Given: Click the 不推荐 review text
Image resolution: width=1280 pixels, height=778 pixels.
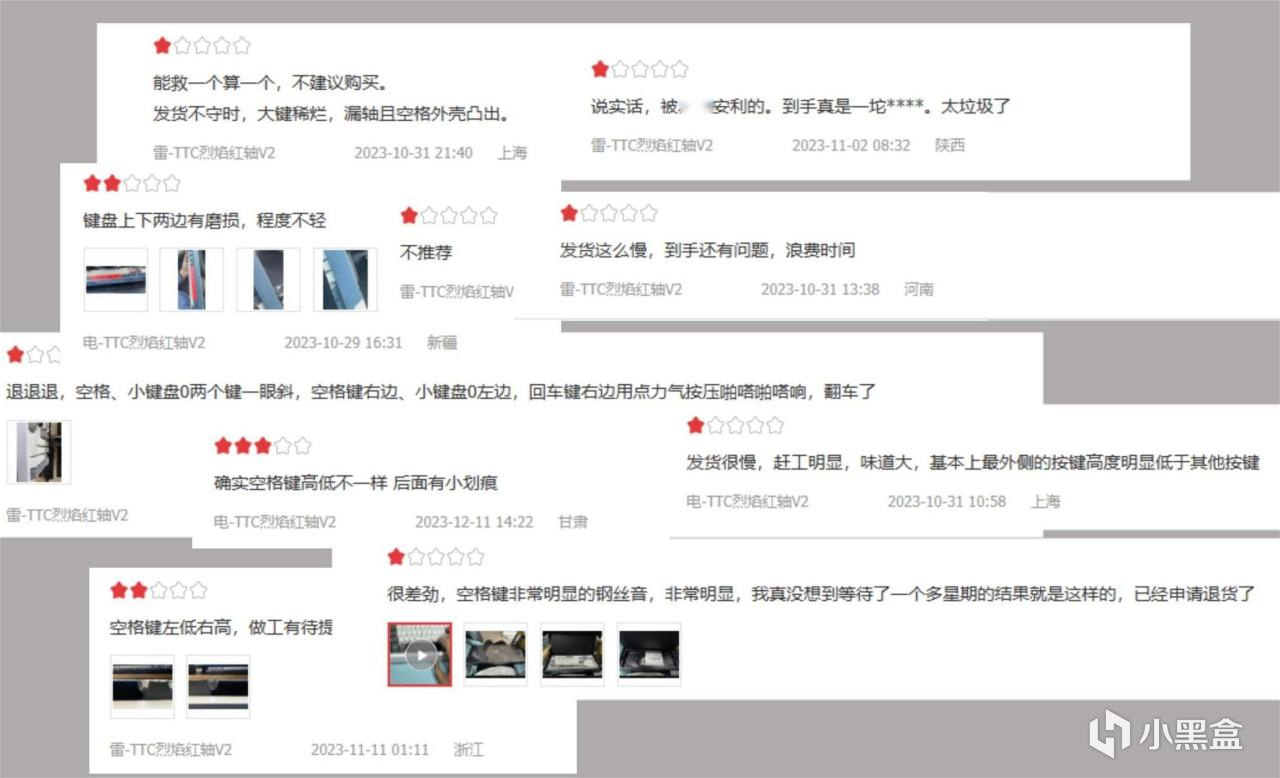Looking at the screenshot, I should click(427, 253).
